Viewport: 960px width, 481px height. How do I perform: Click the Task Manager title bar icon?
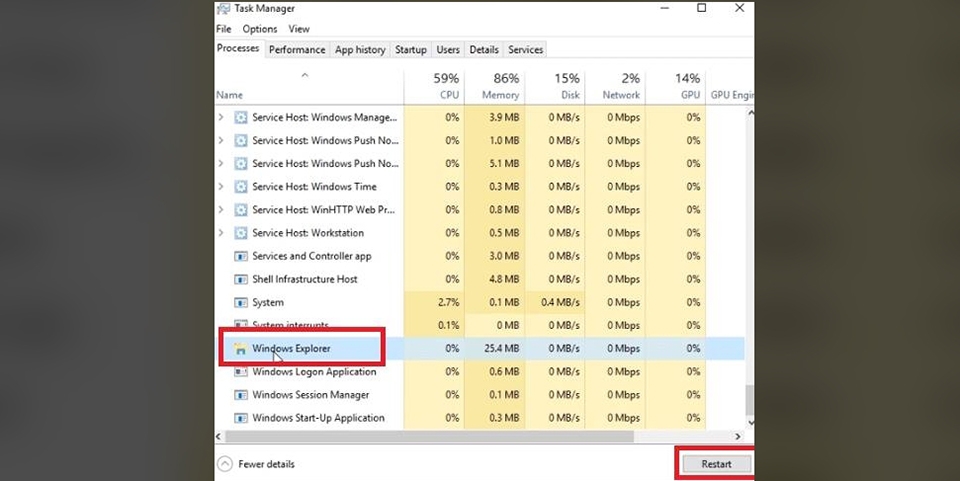coord(223,9)
